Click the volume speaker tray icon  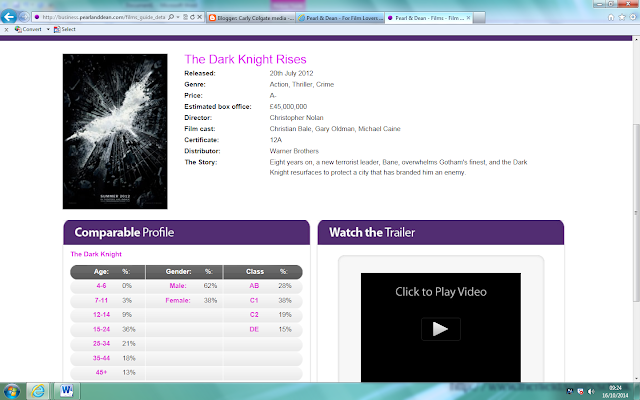point(591,392)
